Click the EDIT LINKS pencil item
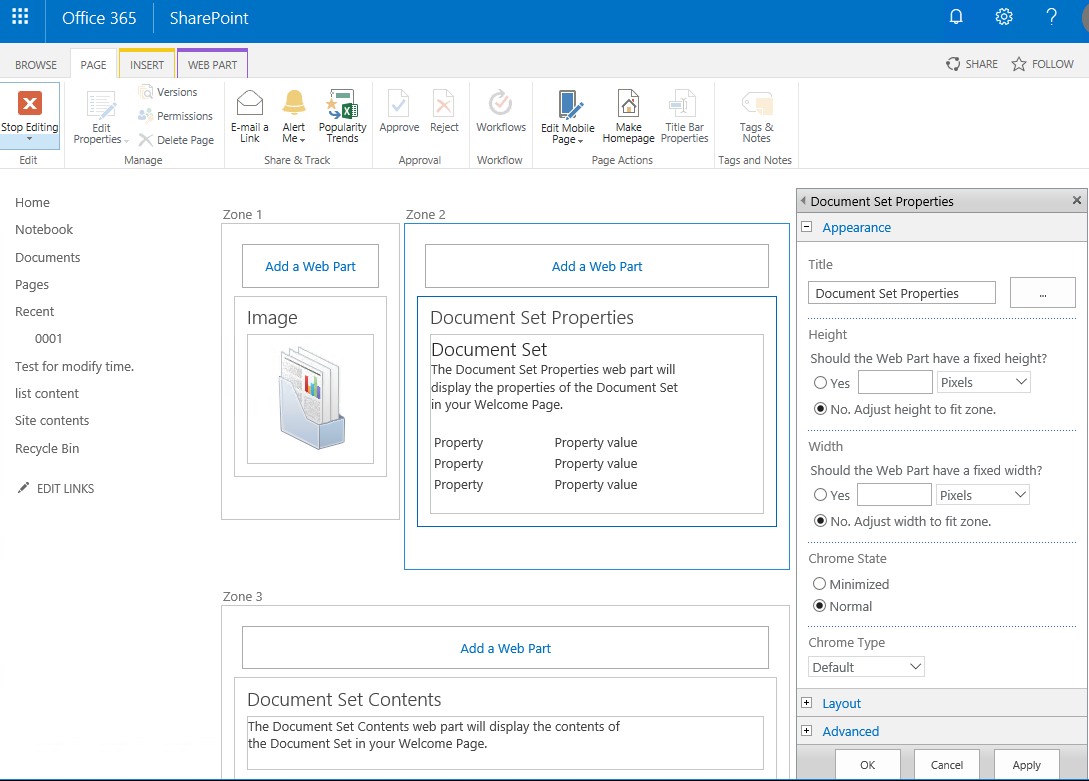1089x781 pixels. pyautogui.click(x=56, y=489)
